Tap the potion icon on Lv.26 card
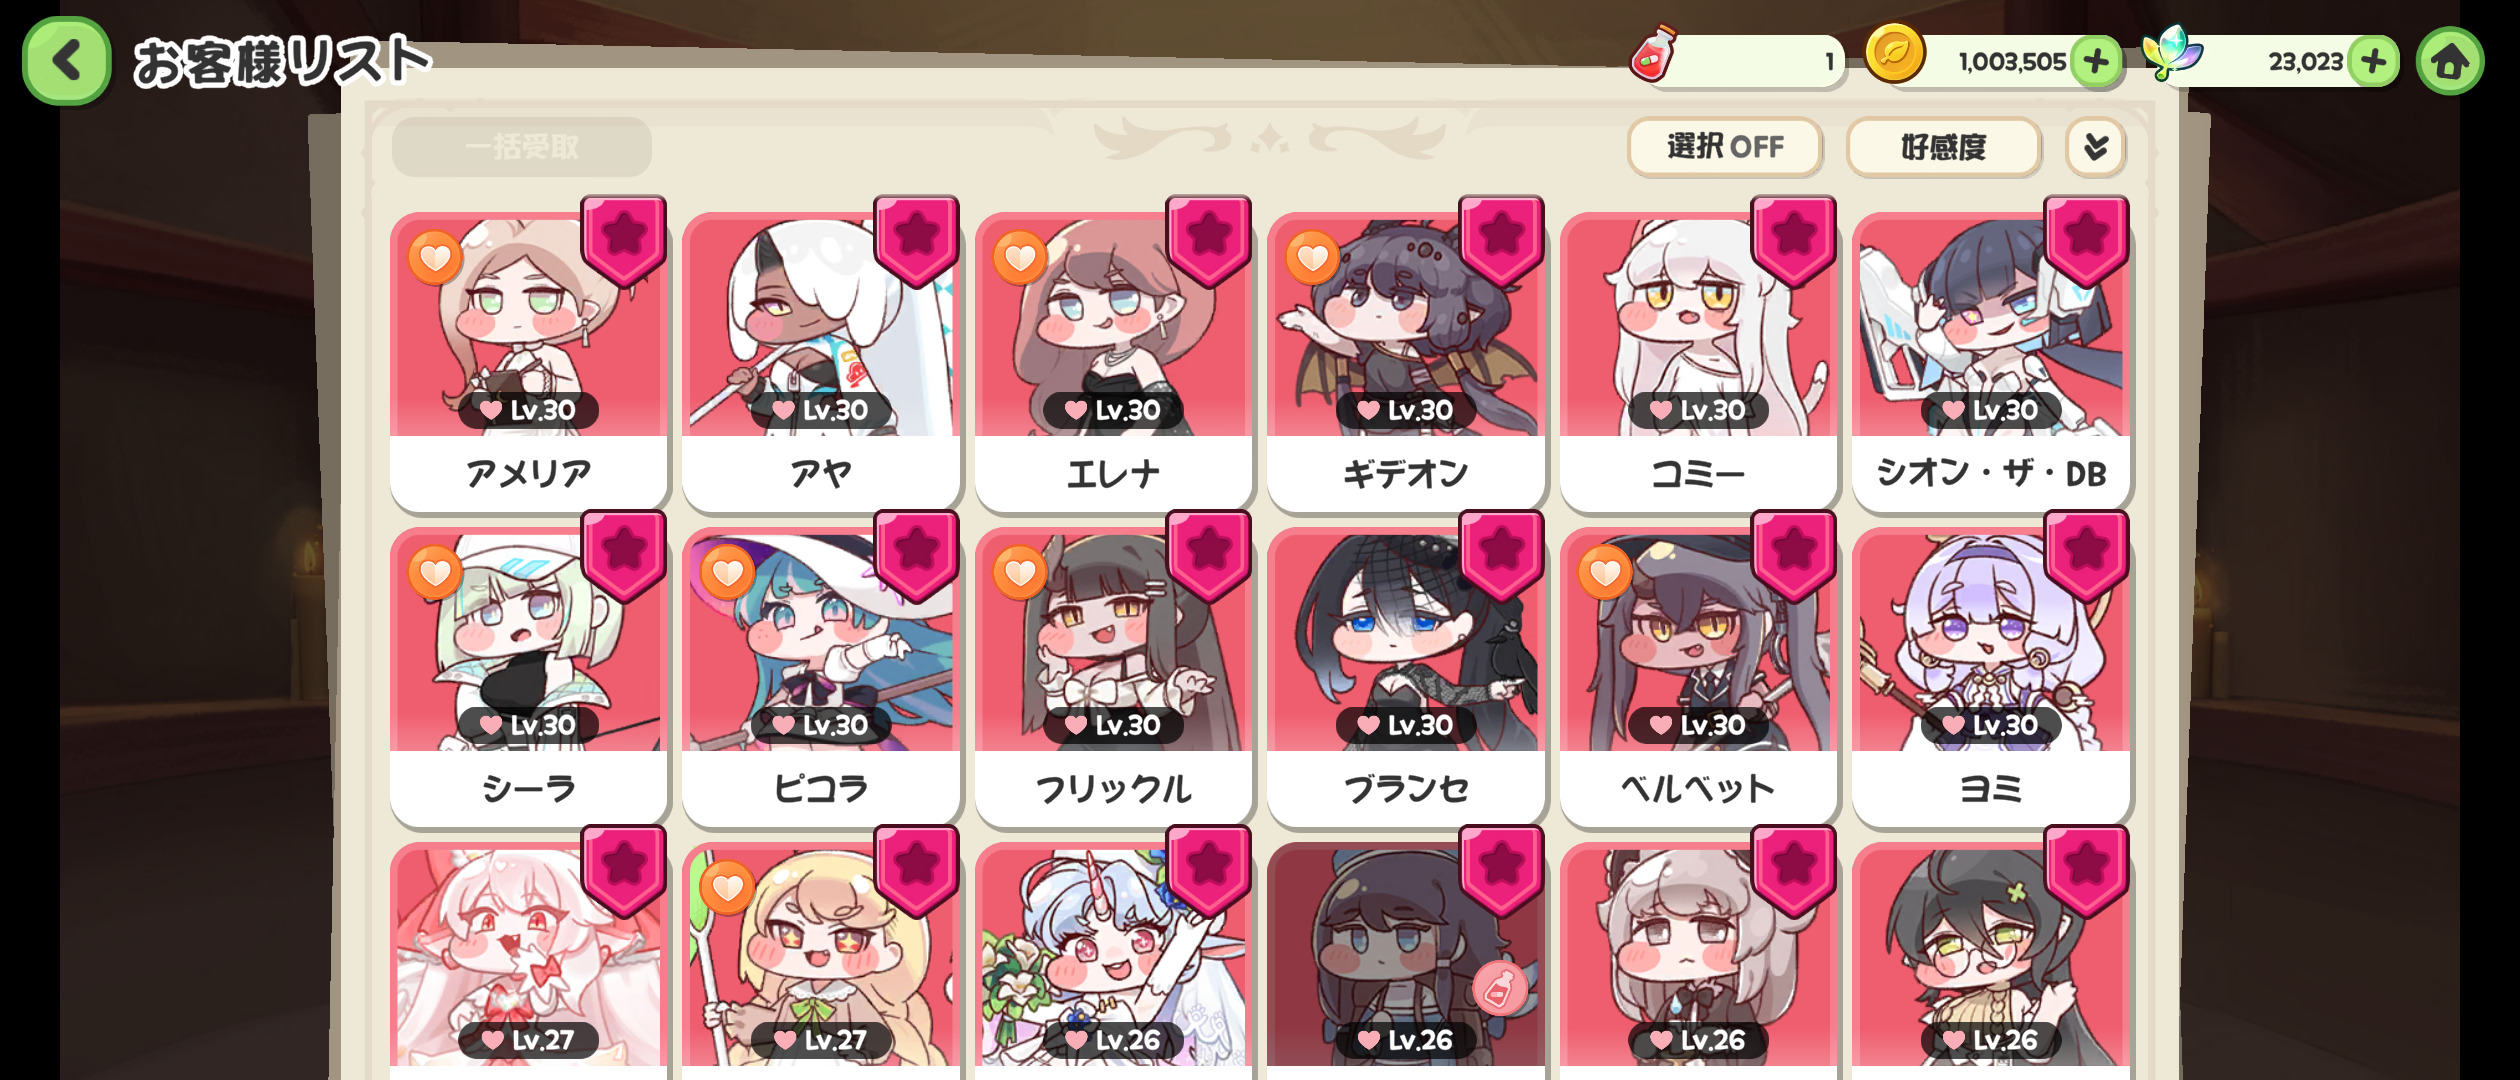This screenshot has height=1080, width=2520. click(x=1499, y=988)
